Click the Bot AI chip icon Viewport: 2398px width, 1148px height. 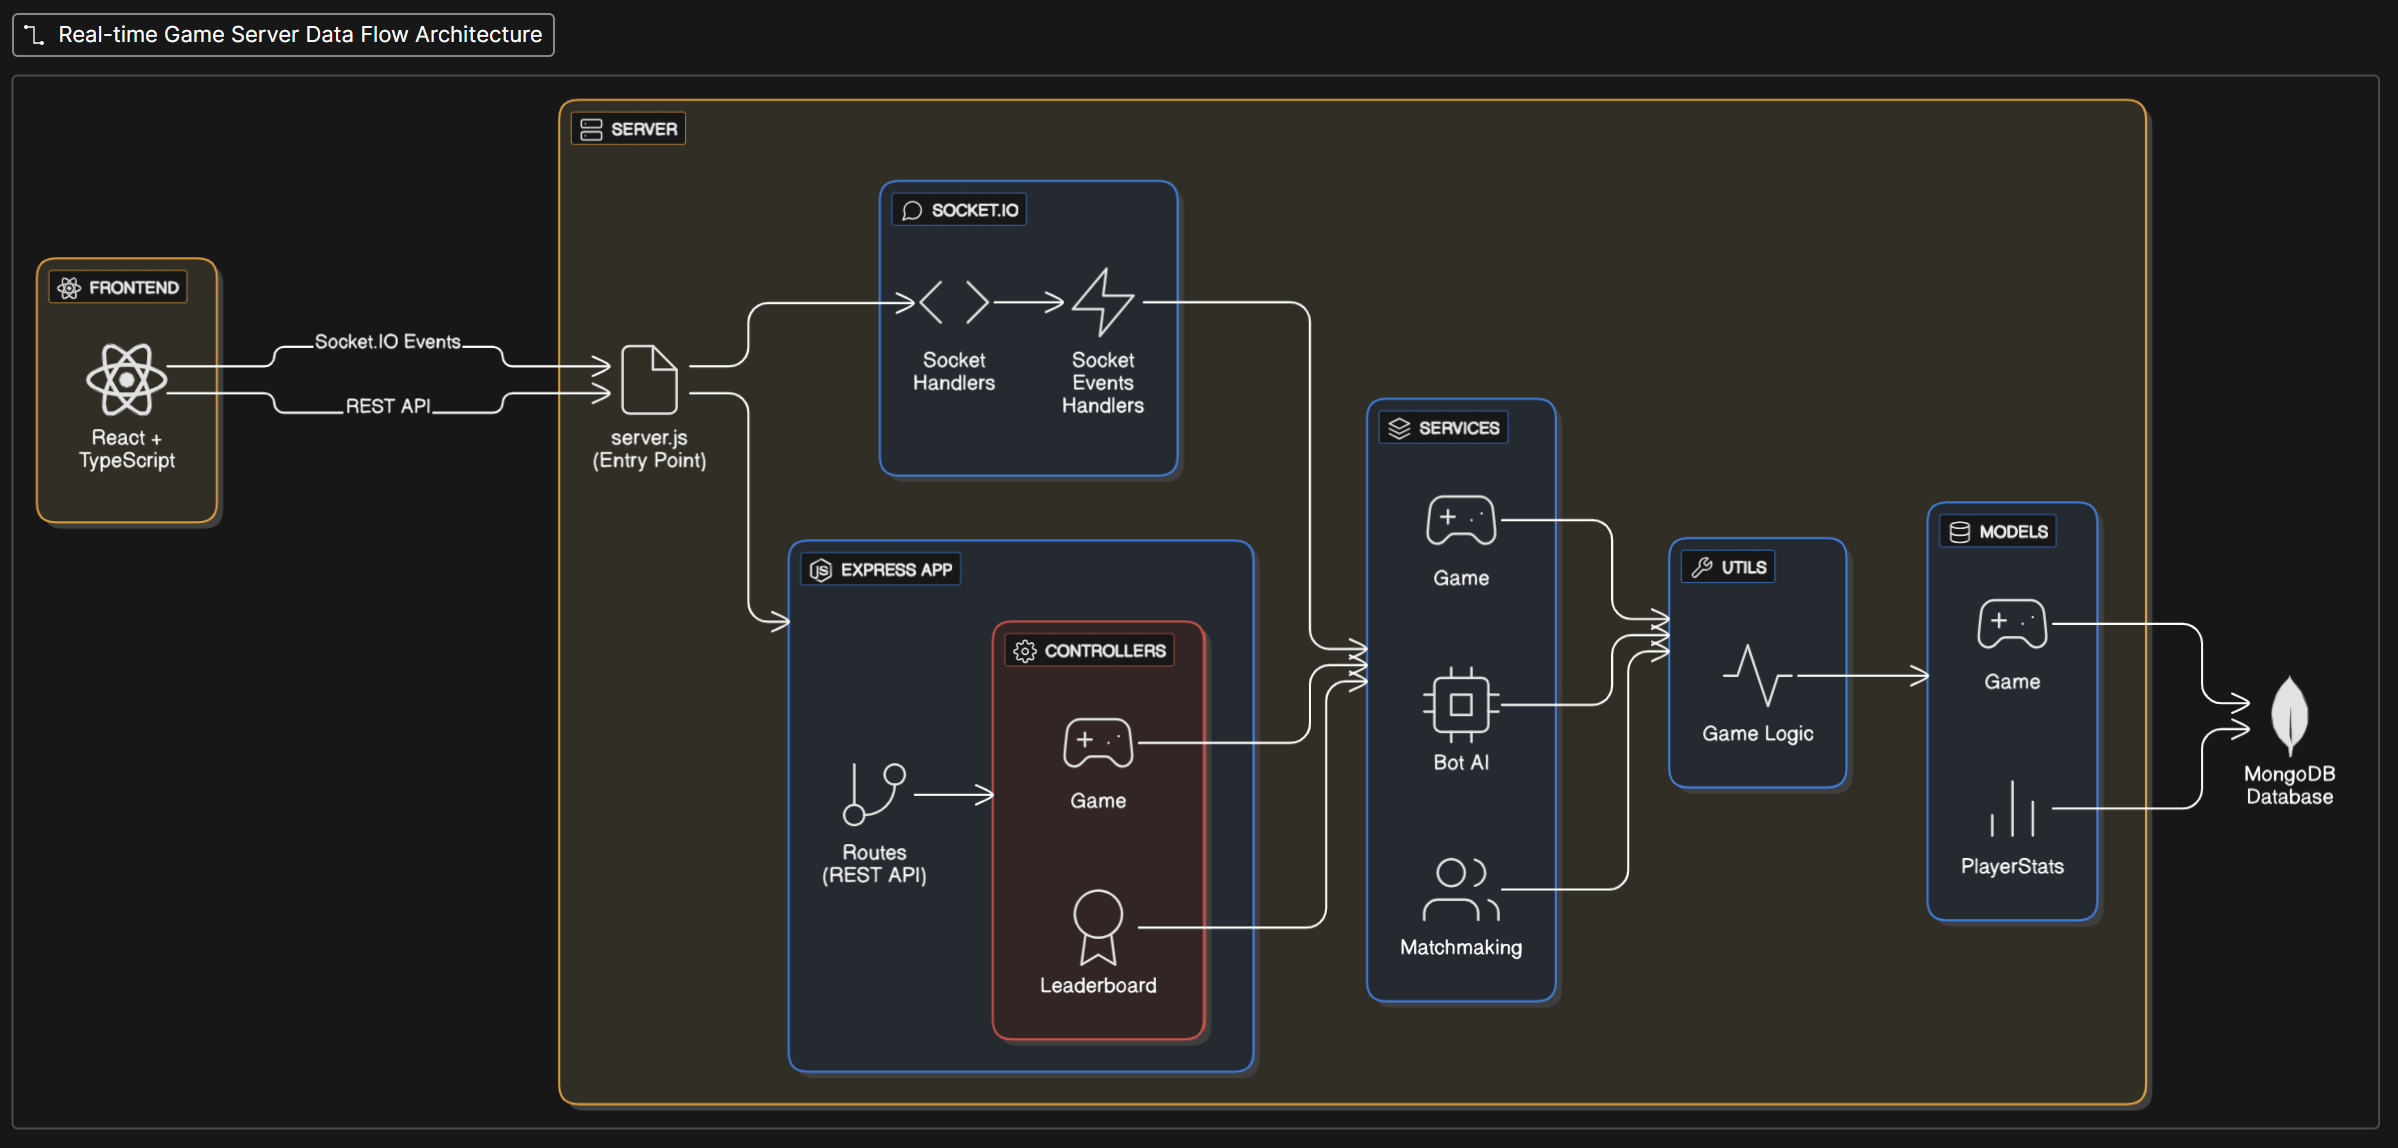[x=1461, y=704]
